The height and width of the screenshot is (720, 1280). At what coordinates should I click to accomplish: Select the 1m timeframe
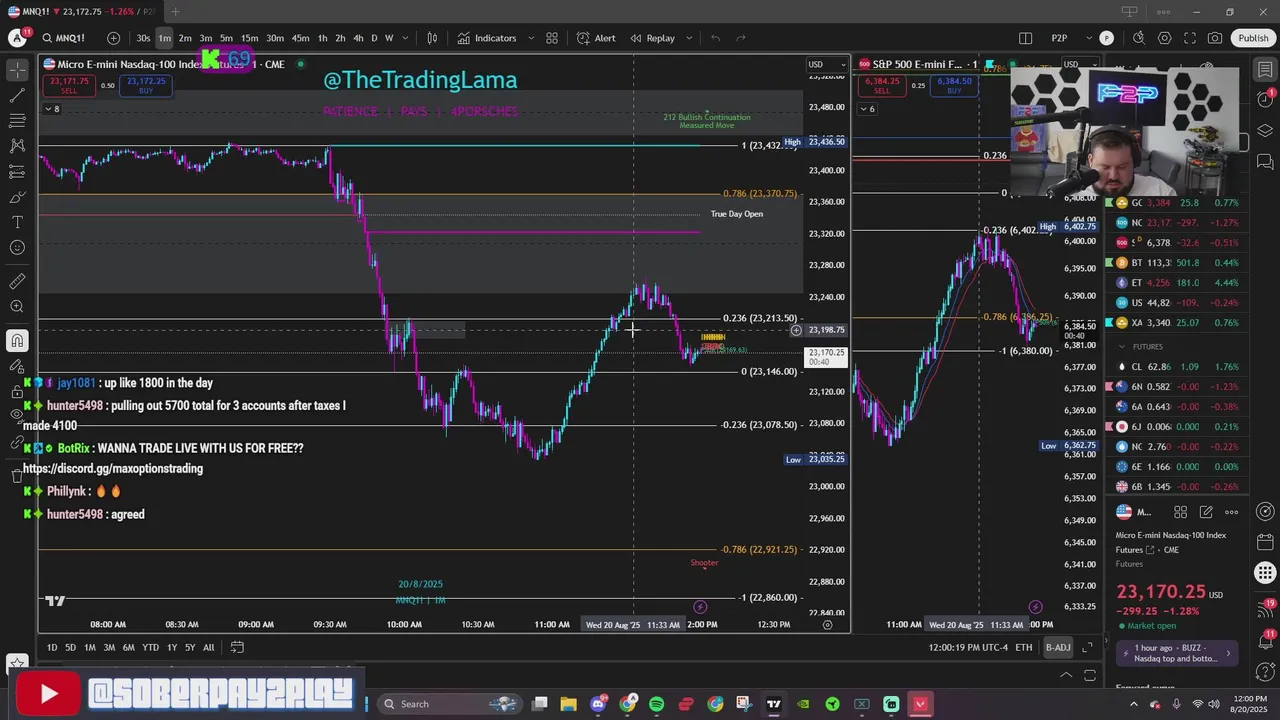(164, 38)
